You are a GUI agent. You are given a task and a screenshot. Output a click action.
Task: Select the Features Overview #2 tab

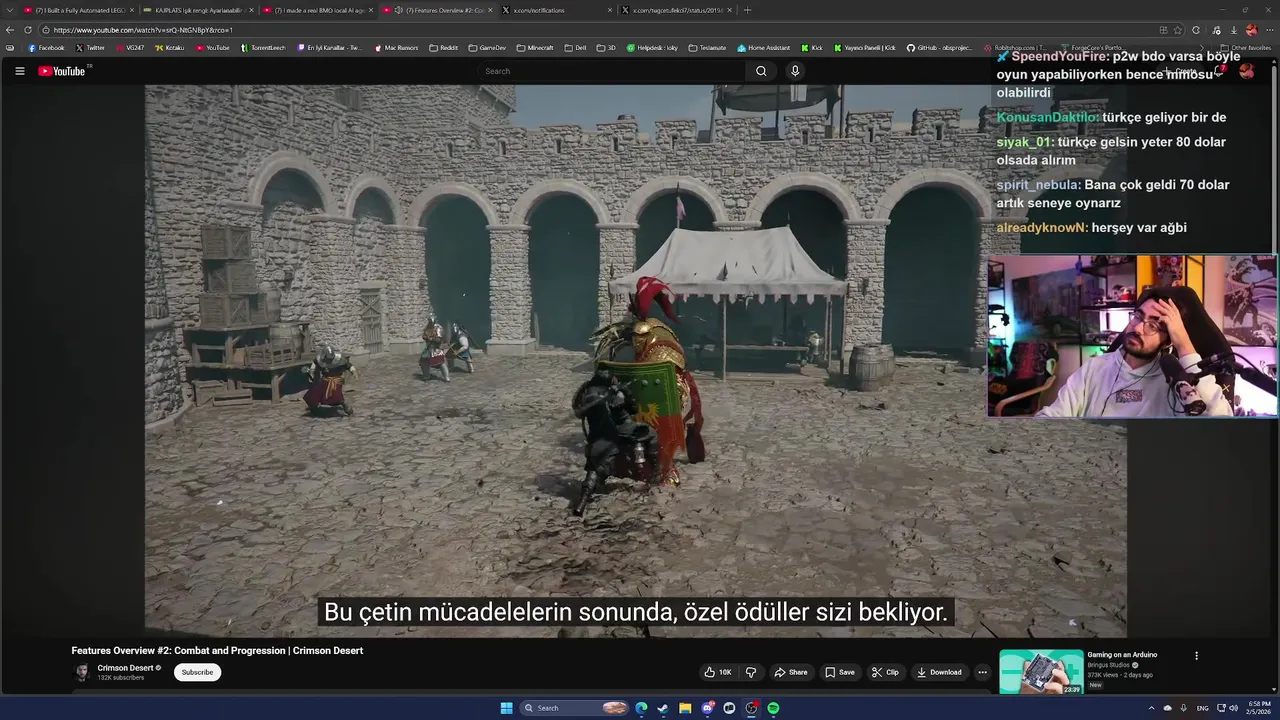[x=436, y=10]
